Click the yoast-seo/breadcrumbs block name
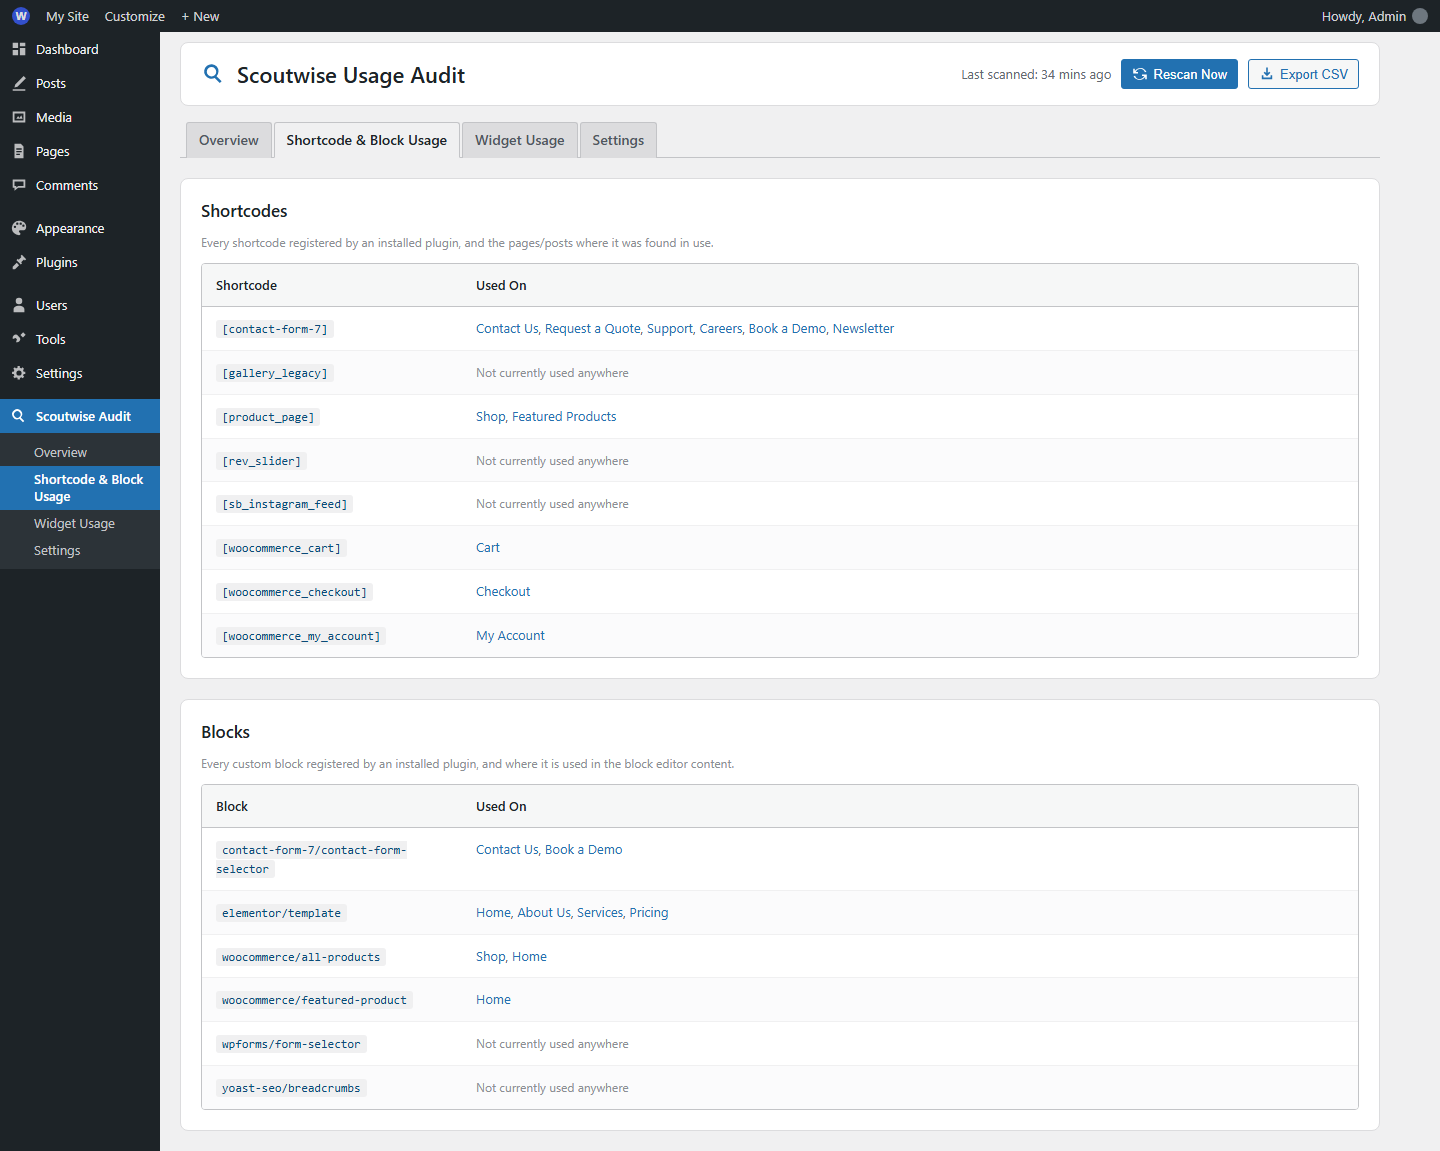 [x=291, y=1088]
